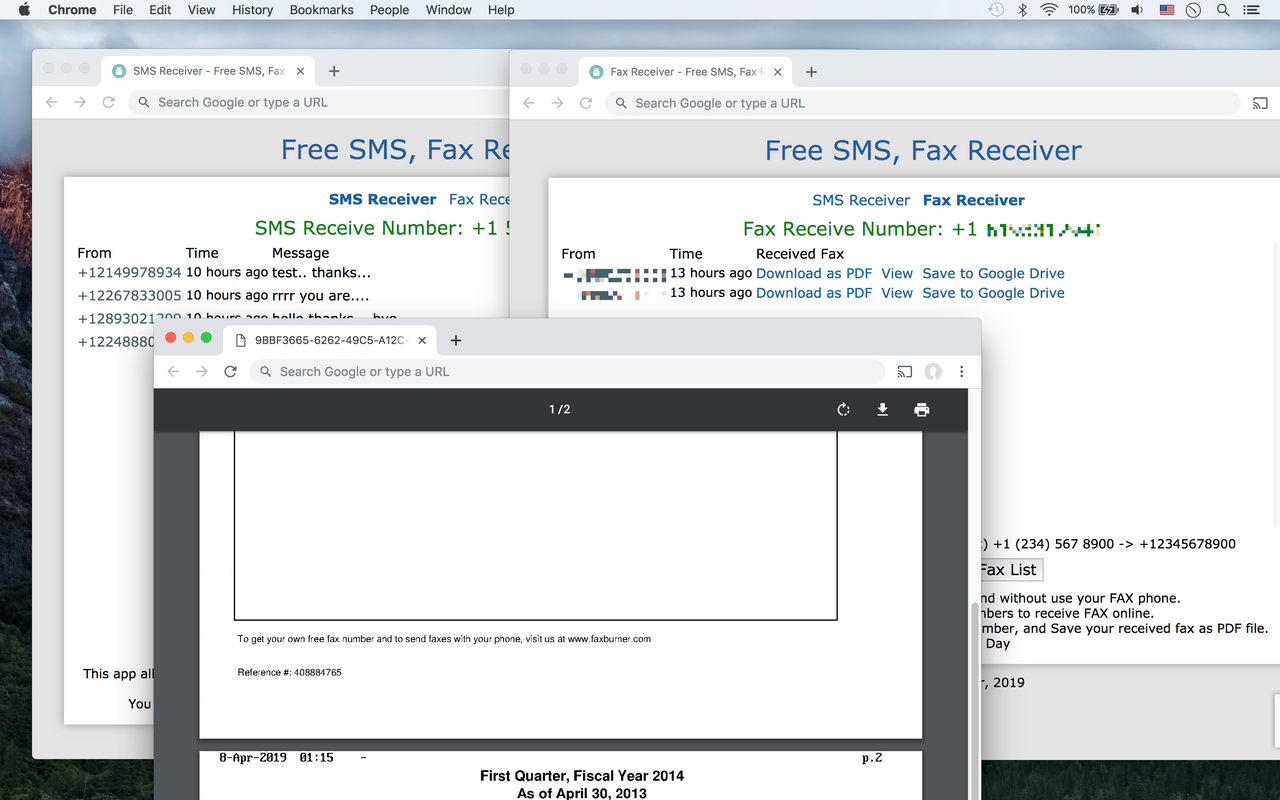Open Spotlight search from the menu bar
This screenshot has height=800, width=1280.
(1222, 10)
